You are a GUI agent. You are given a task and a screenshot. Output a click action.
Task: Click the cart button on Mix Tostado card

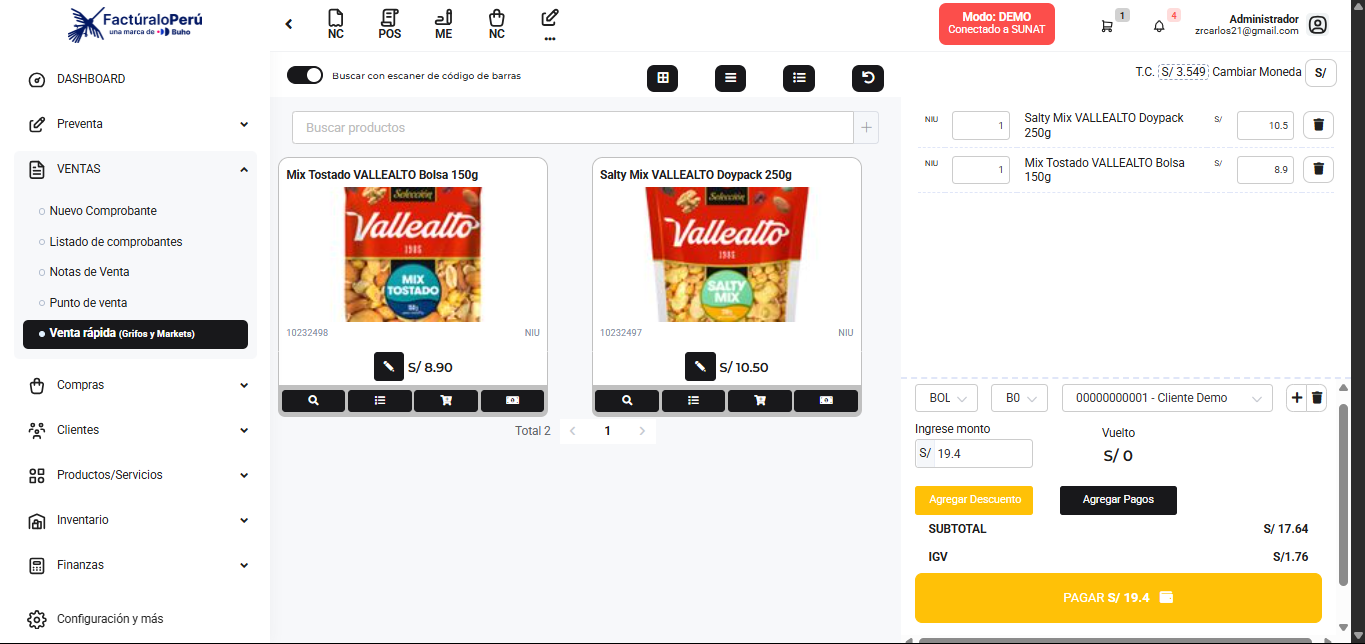[446, 400]
